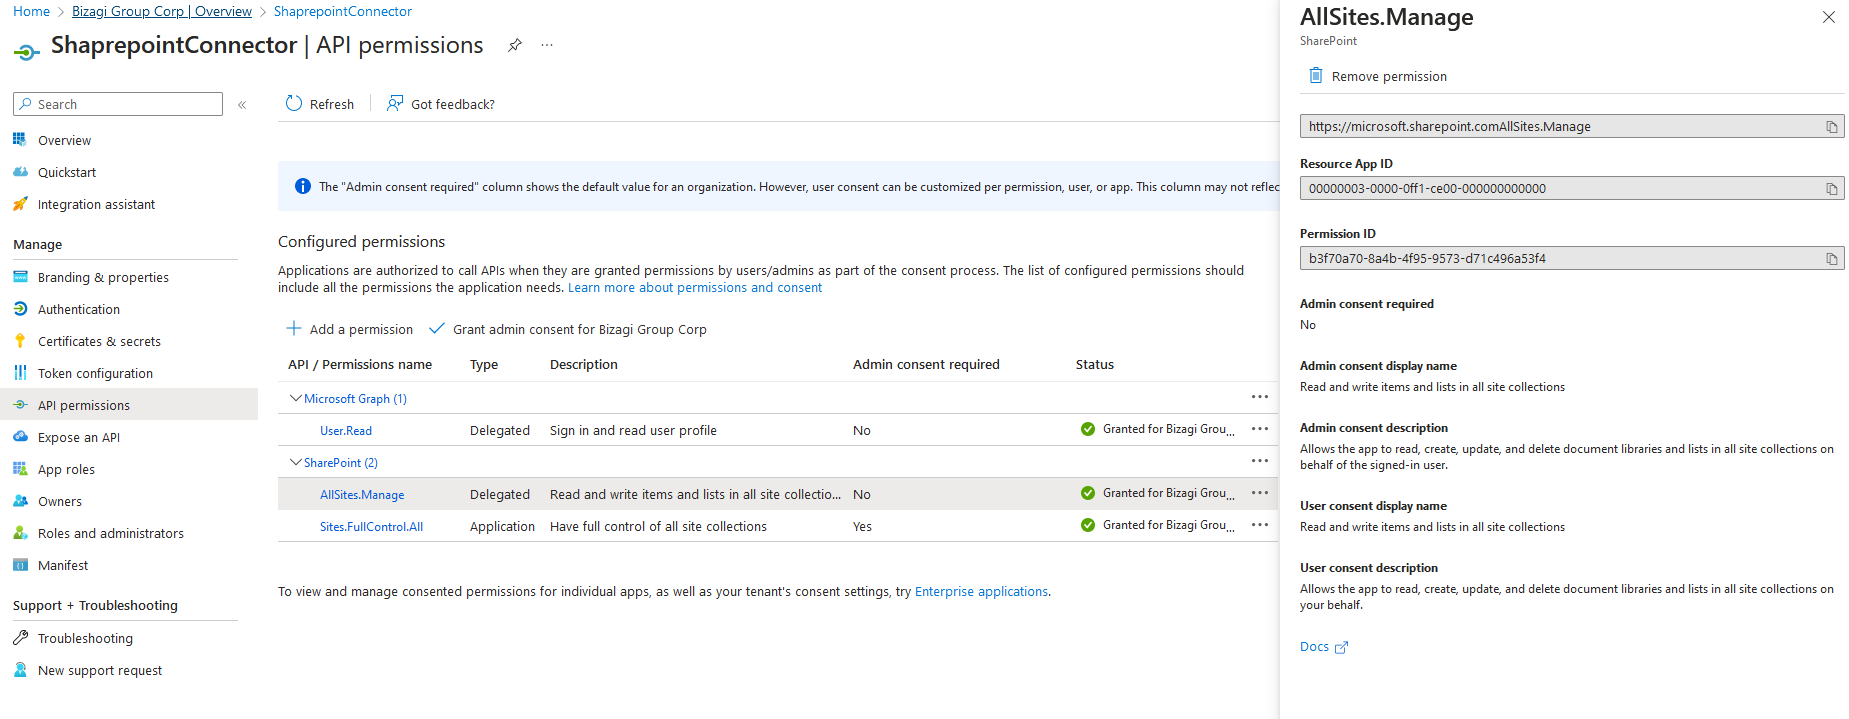Open Roles and administrators
Image resolution: width=1849 pixels, height=719 pixels.
coord(111,533)
